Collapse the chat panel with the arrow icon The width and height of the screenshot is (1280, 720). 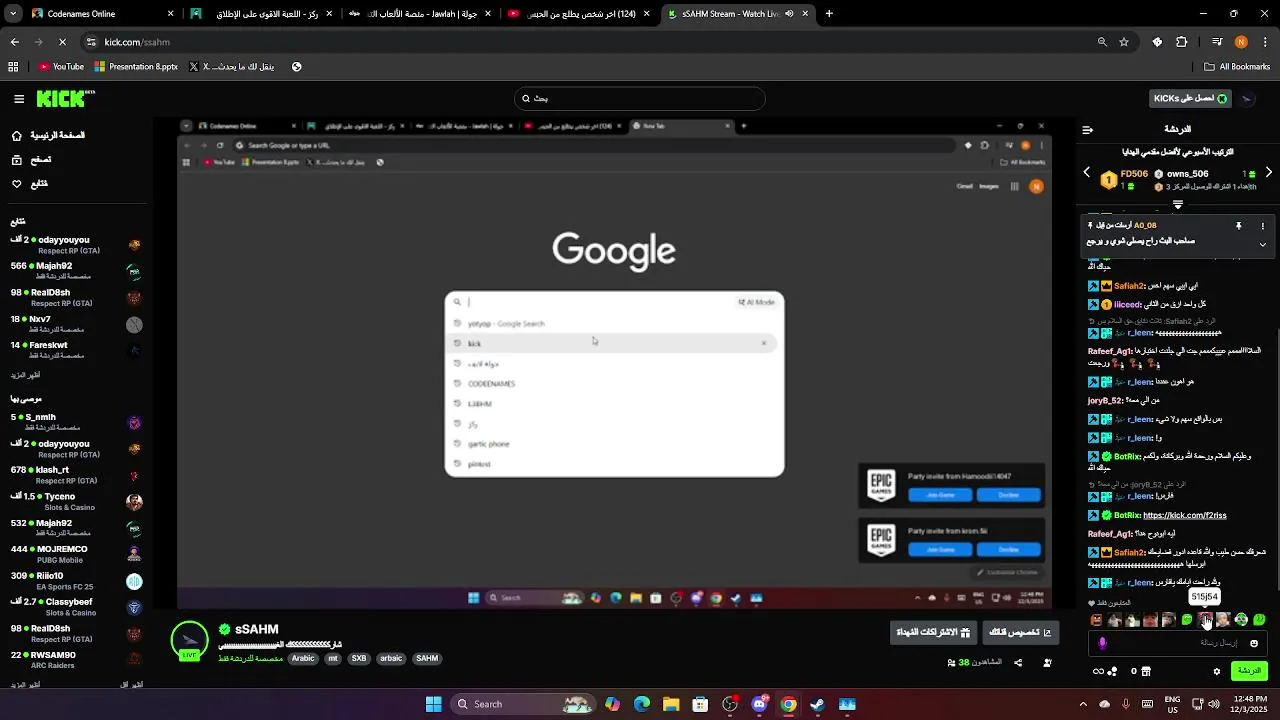click(1088, 130)
